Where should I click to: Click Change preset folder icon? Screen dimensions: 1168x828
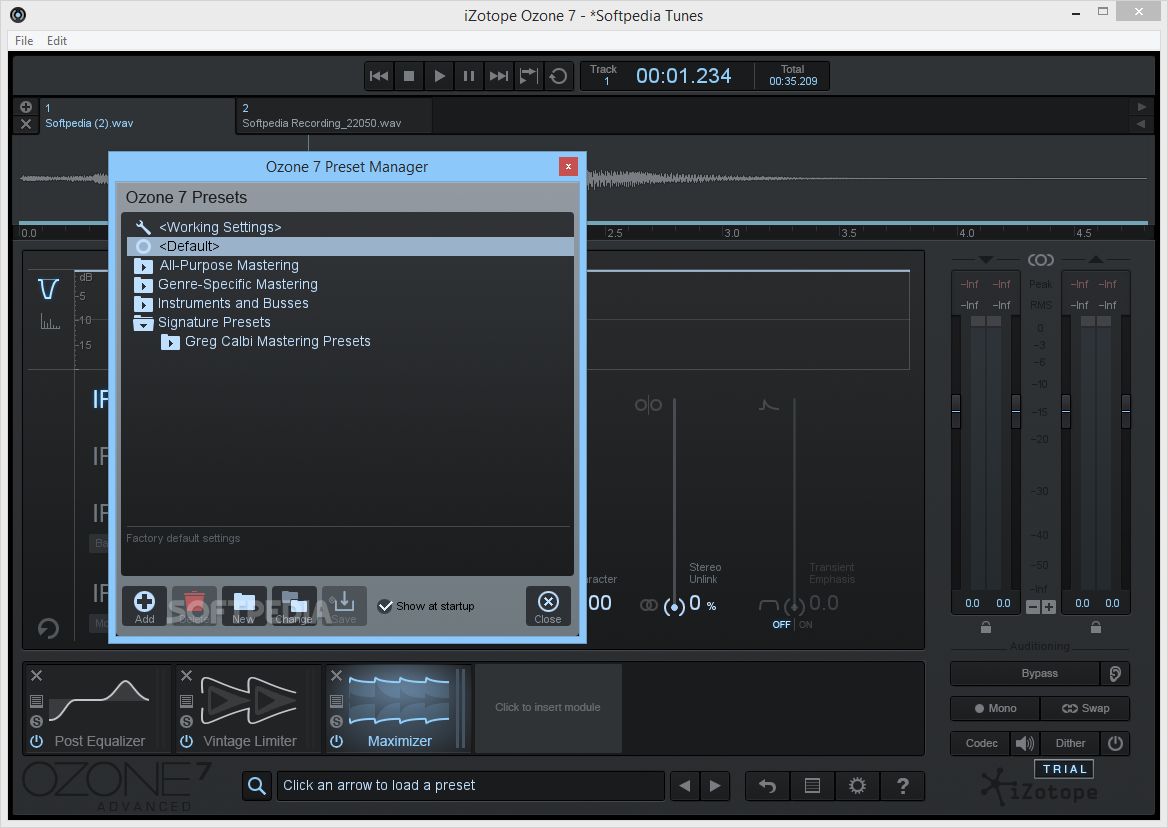pyautogui.click(x=294, y=606)
